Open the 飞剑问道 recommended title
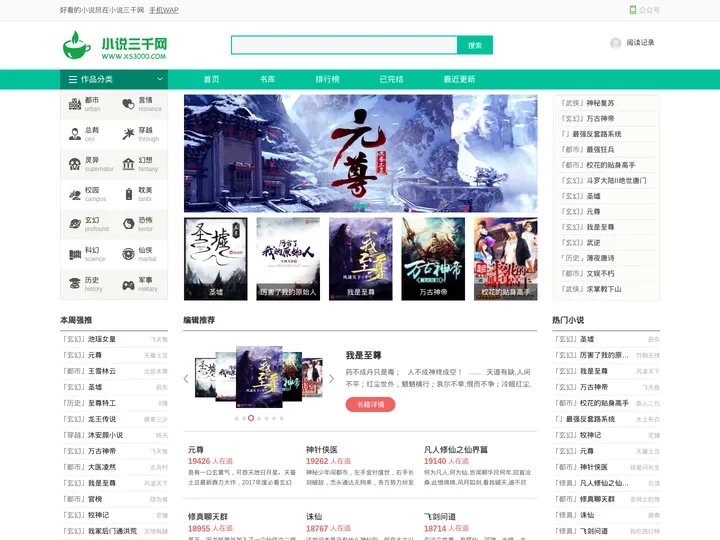Image resolution: width=720 pixels, height=540 pixels. tap(440, 517)
